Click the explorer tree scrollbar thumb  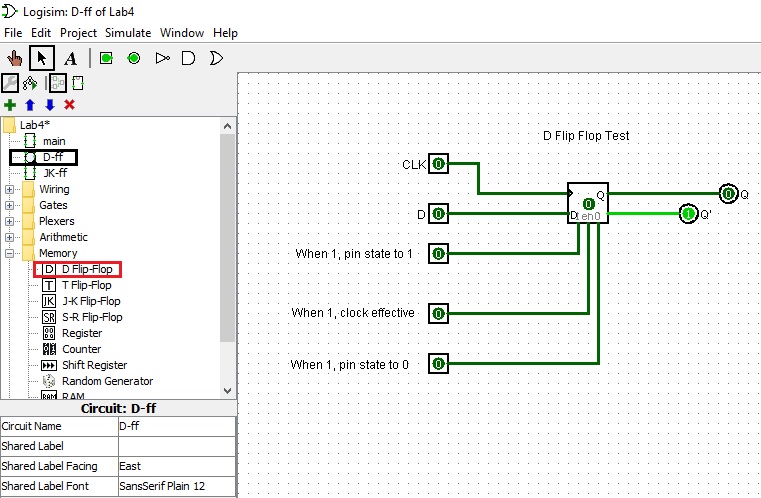(227, 238)
